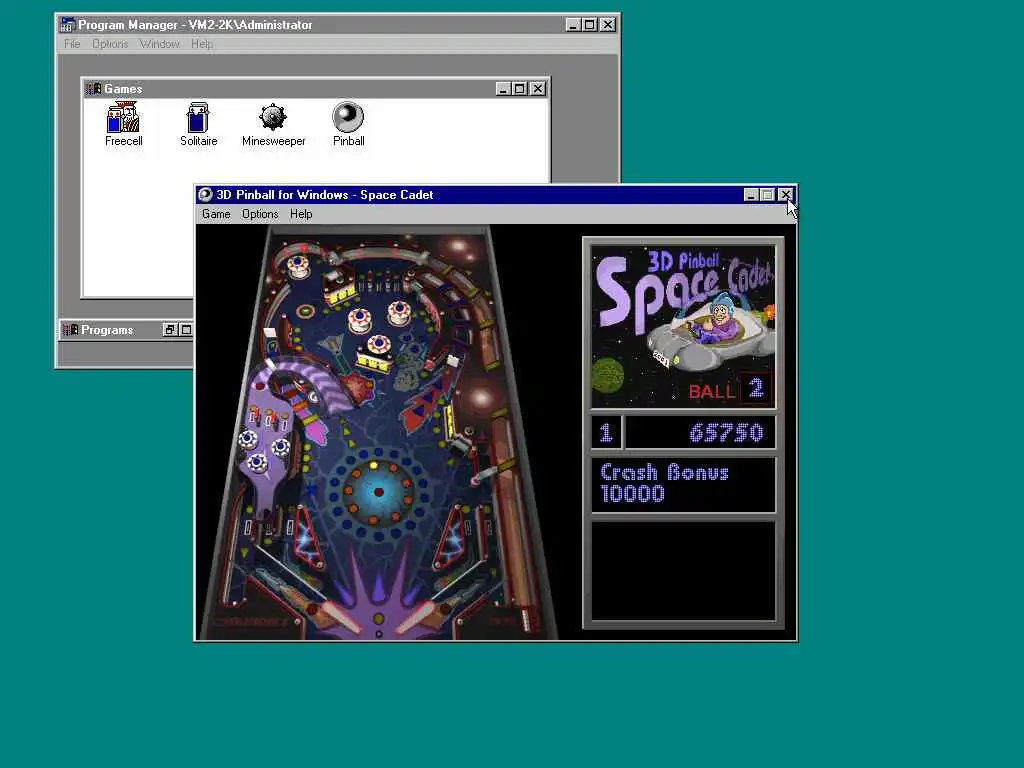Open the Games window control-menu icon
1024x768 pixels.
click(93, 89)
